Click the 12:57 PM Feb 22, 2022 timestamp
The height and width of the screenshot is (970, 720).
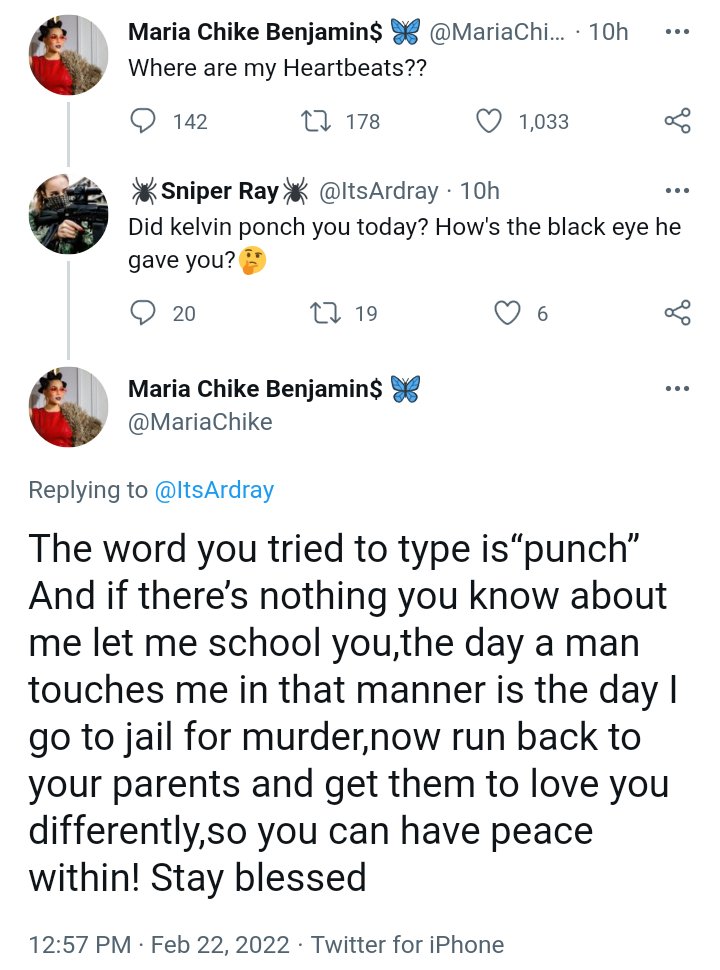pos(160,944)
